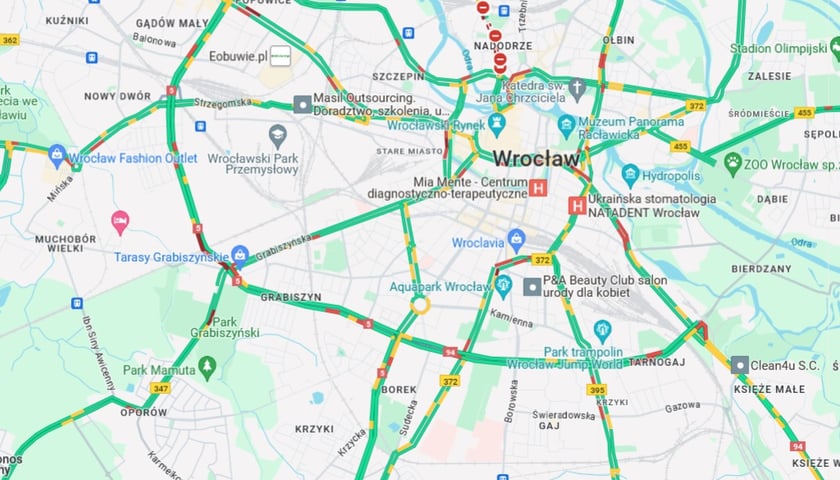Open the Aquapark Wrocław teal pin
Viewport: 840px width, 480px height.
coord(504,287)
